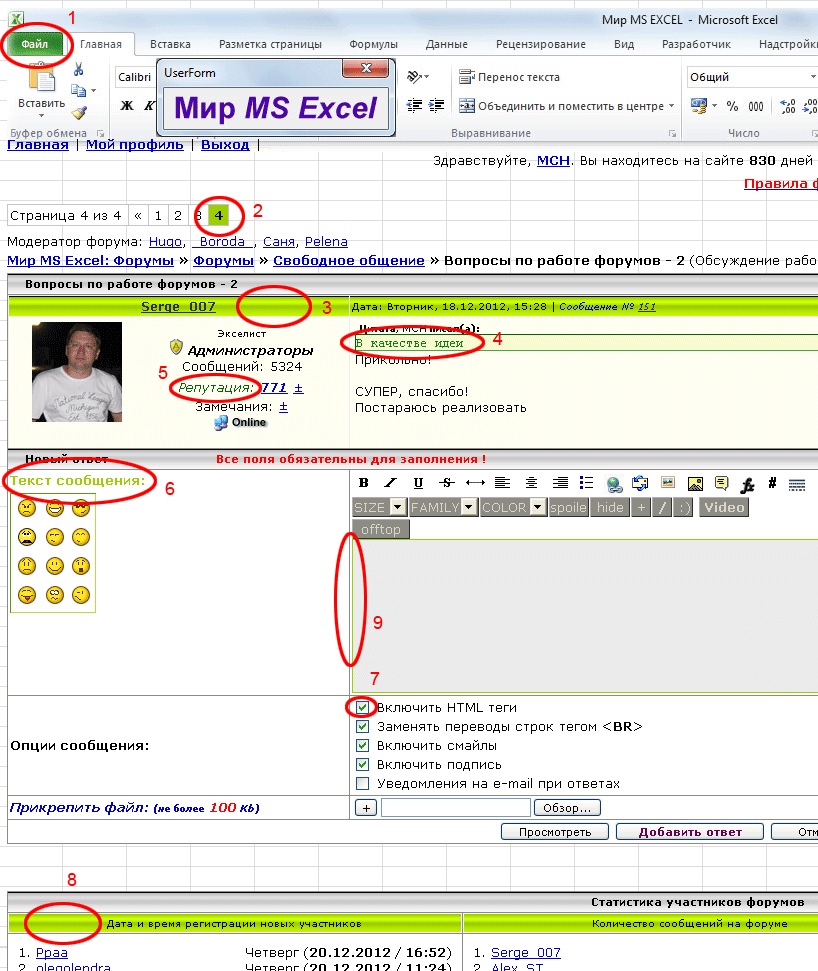Open the FAMILY font dropdown

(443, 507)
